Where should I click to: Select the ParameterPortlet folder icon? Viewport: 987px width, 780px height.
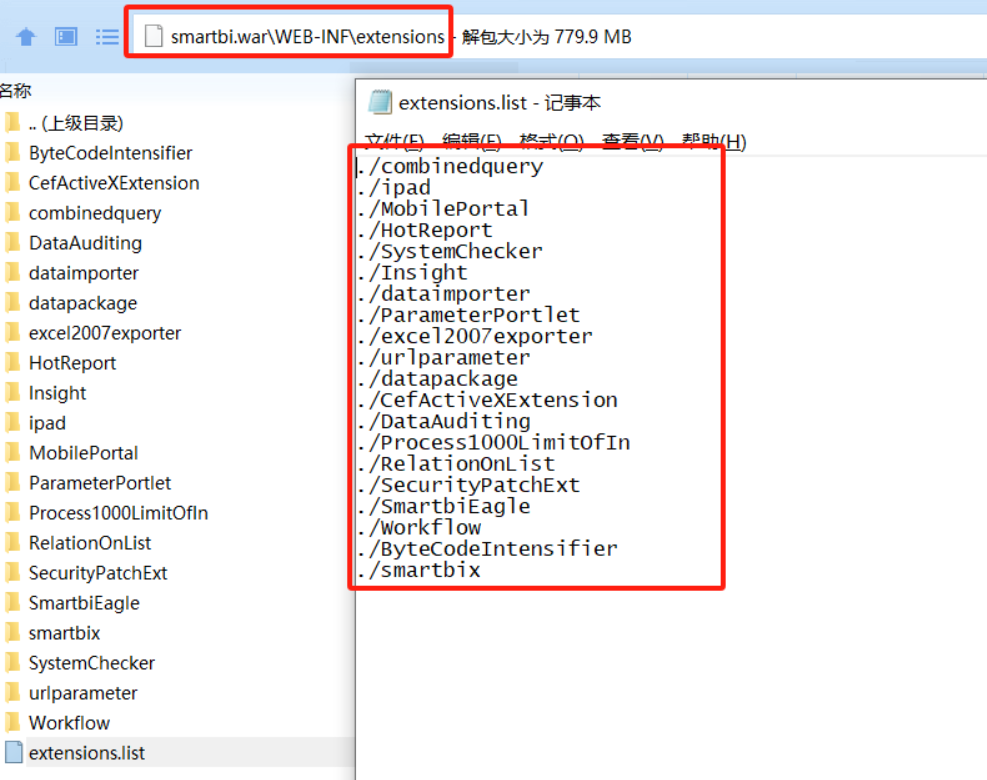coord(11,482)
